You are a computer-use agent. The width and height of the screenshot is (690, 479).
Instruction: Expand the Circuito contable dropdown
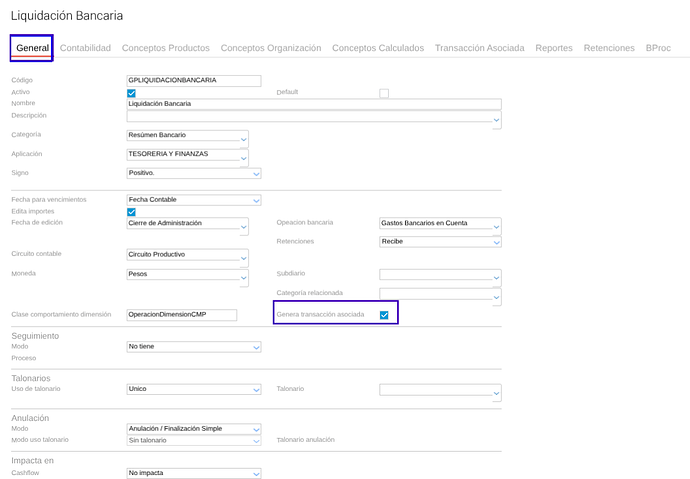coord(188,255)
